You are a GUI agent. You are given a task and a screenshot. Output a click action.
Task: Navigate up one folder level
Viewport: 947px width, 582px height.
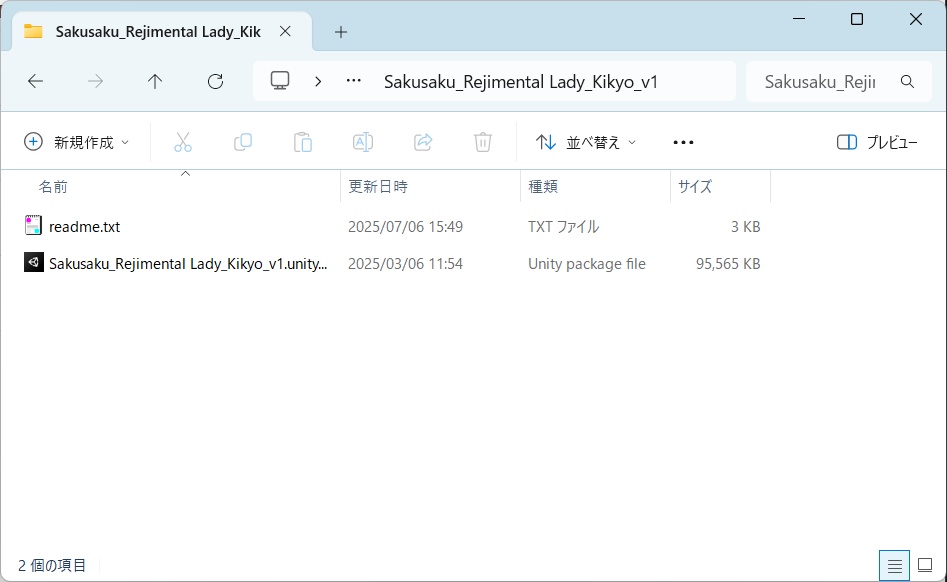click(x=155, y=82)
